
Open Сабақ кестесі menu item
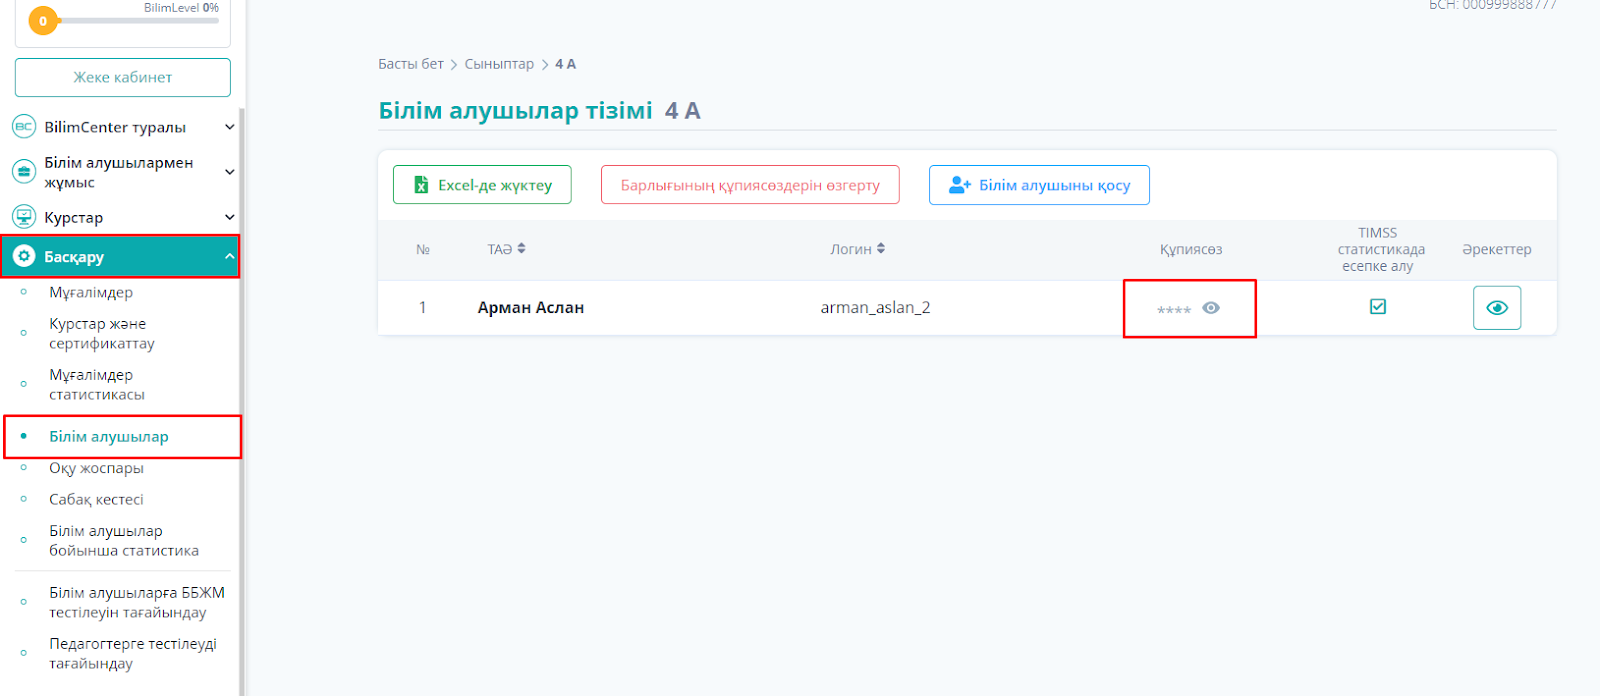(x=96, y=499)
